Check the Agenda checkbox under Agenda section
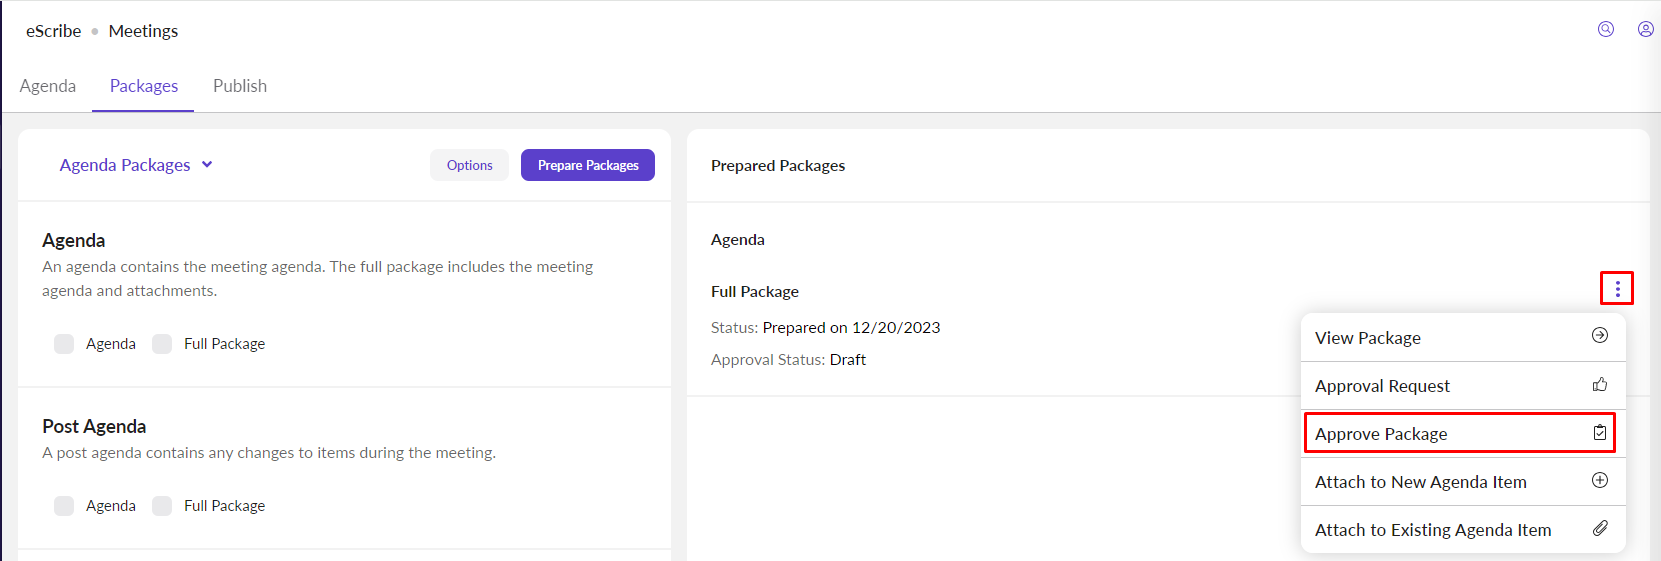The image size is (1661, 561). pyautogui.click(x=64, y=344)
